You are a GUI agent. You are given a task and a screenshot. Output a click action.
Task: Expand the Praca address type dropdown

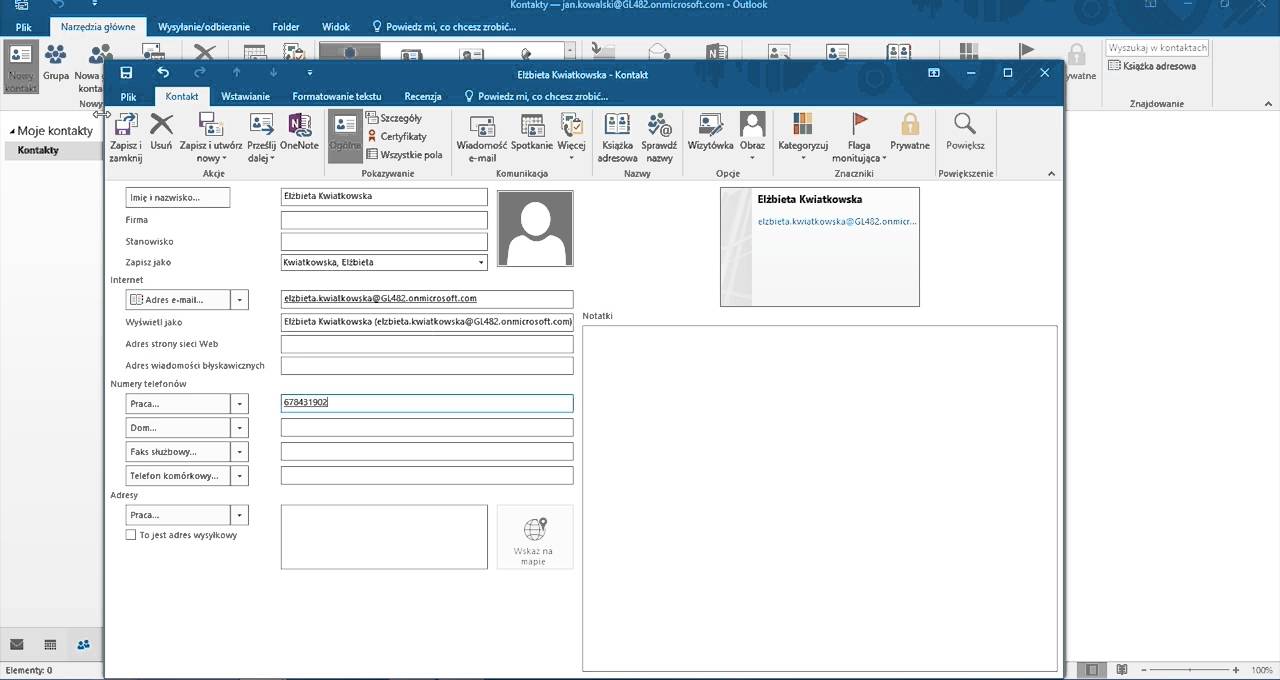tap(239, 515)
